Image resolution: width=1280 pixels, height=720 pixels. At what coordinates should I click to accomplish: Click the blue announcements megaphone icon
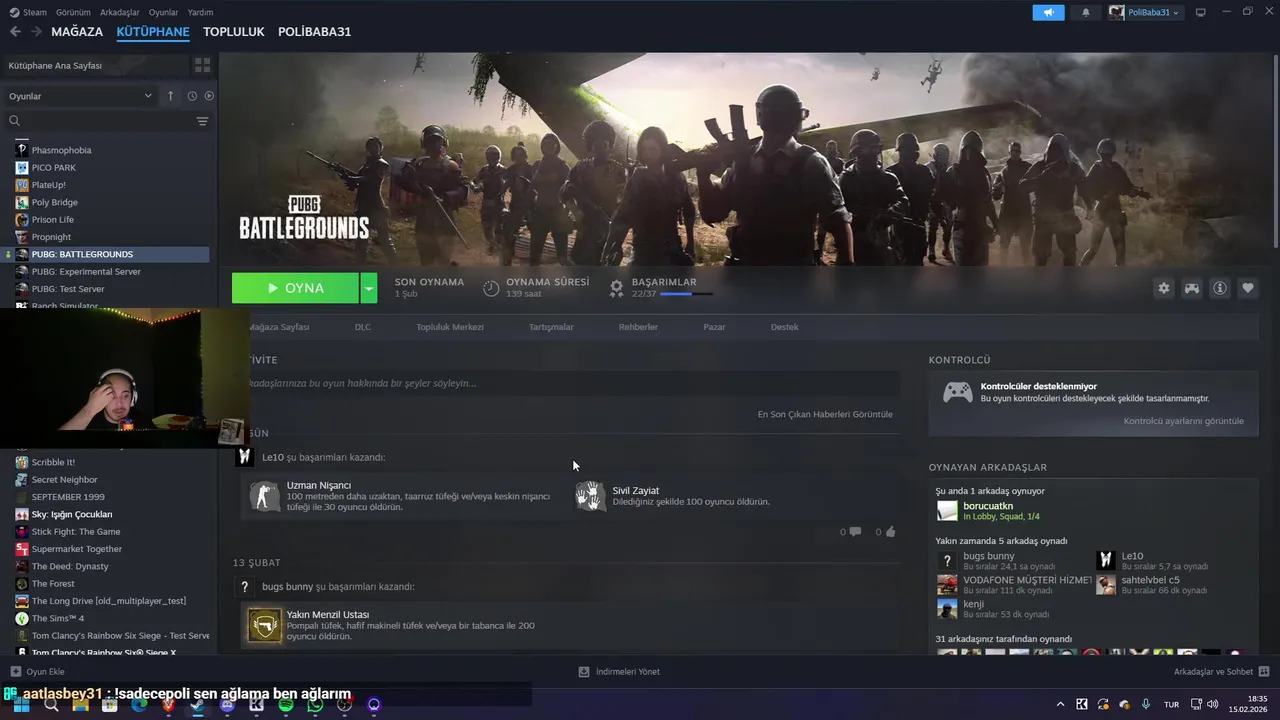(1049, 12)
